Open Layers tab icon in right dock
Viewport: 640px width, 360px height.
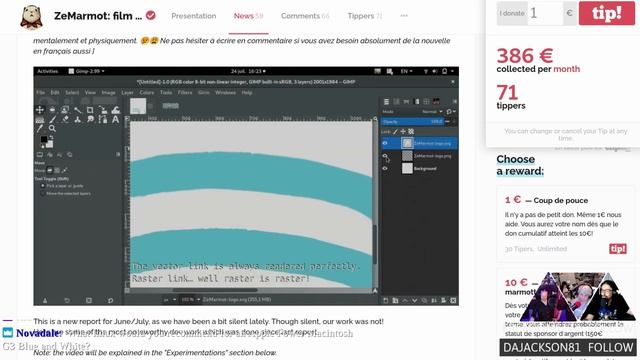pos(387,101)
